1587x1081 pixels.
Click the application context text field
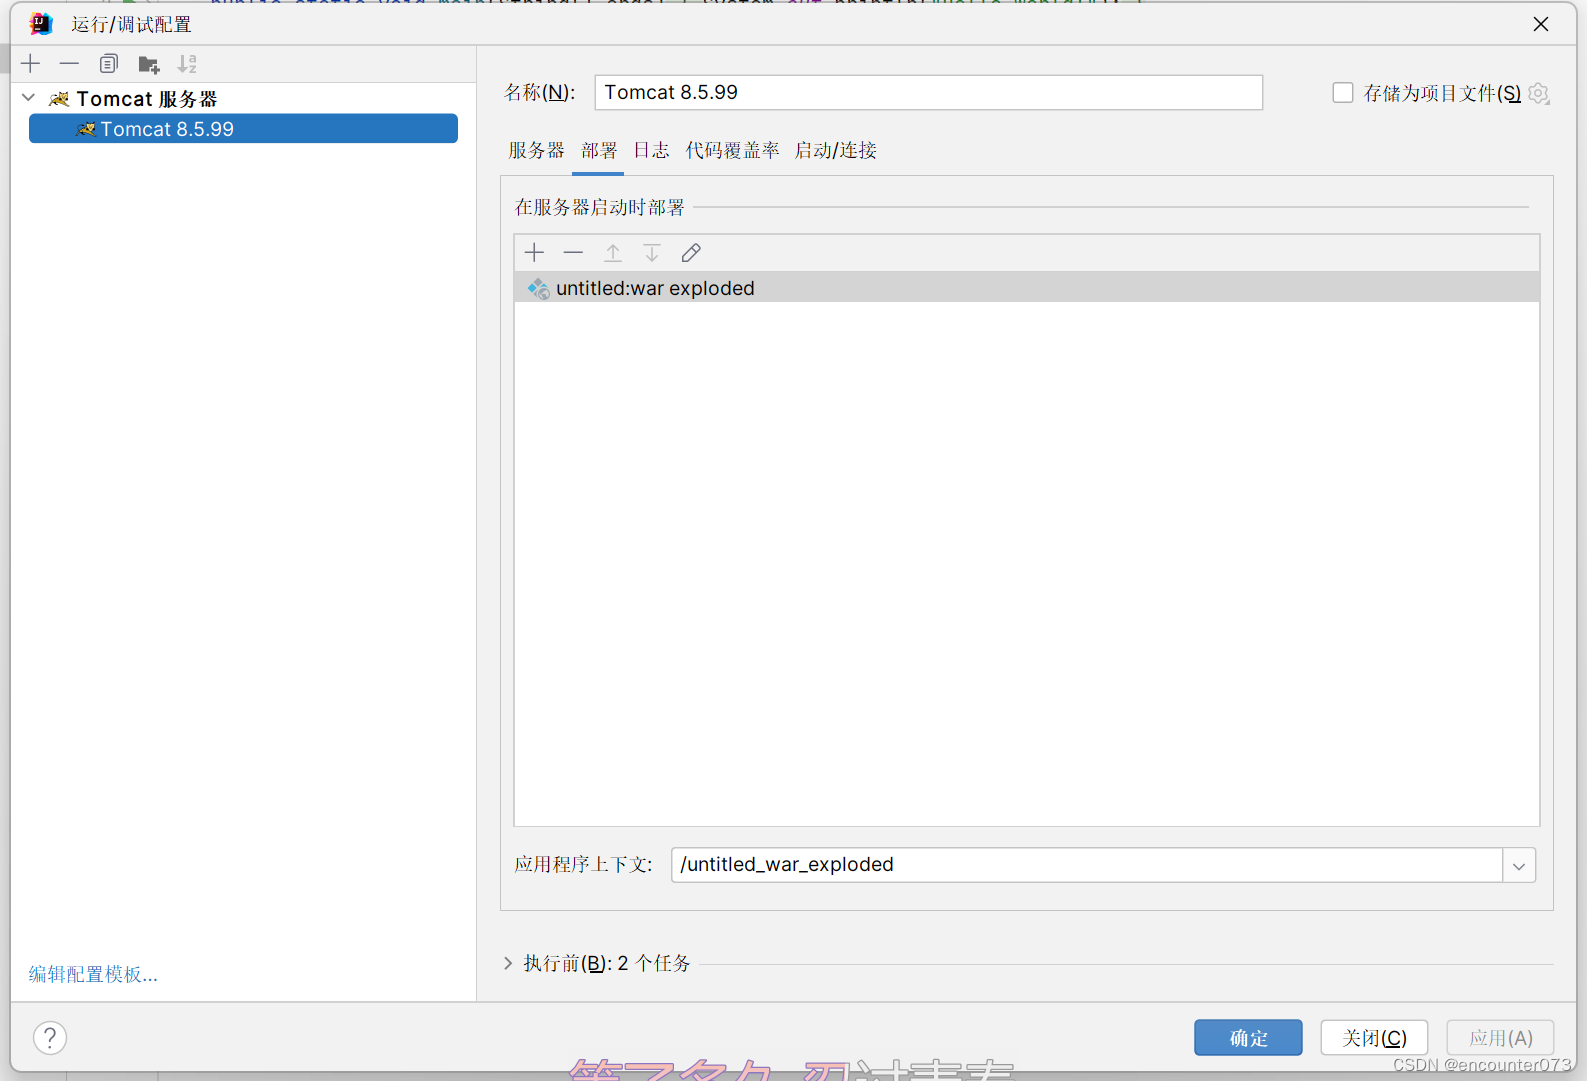(1087, 865)
